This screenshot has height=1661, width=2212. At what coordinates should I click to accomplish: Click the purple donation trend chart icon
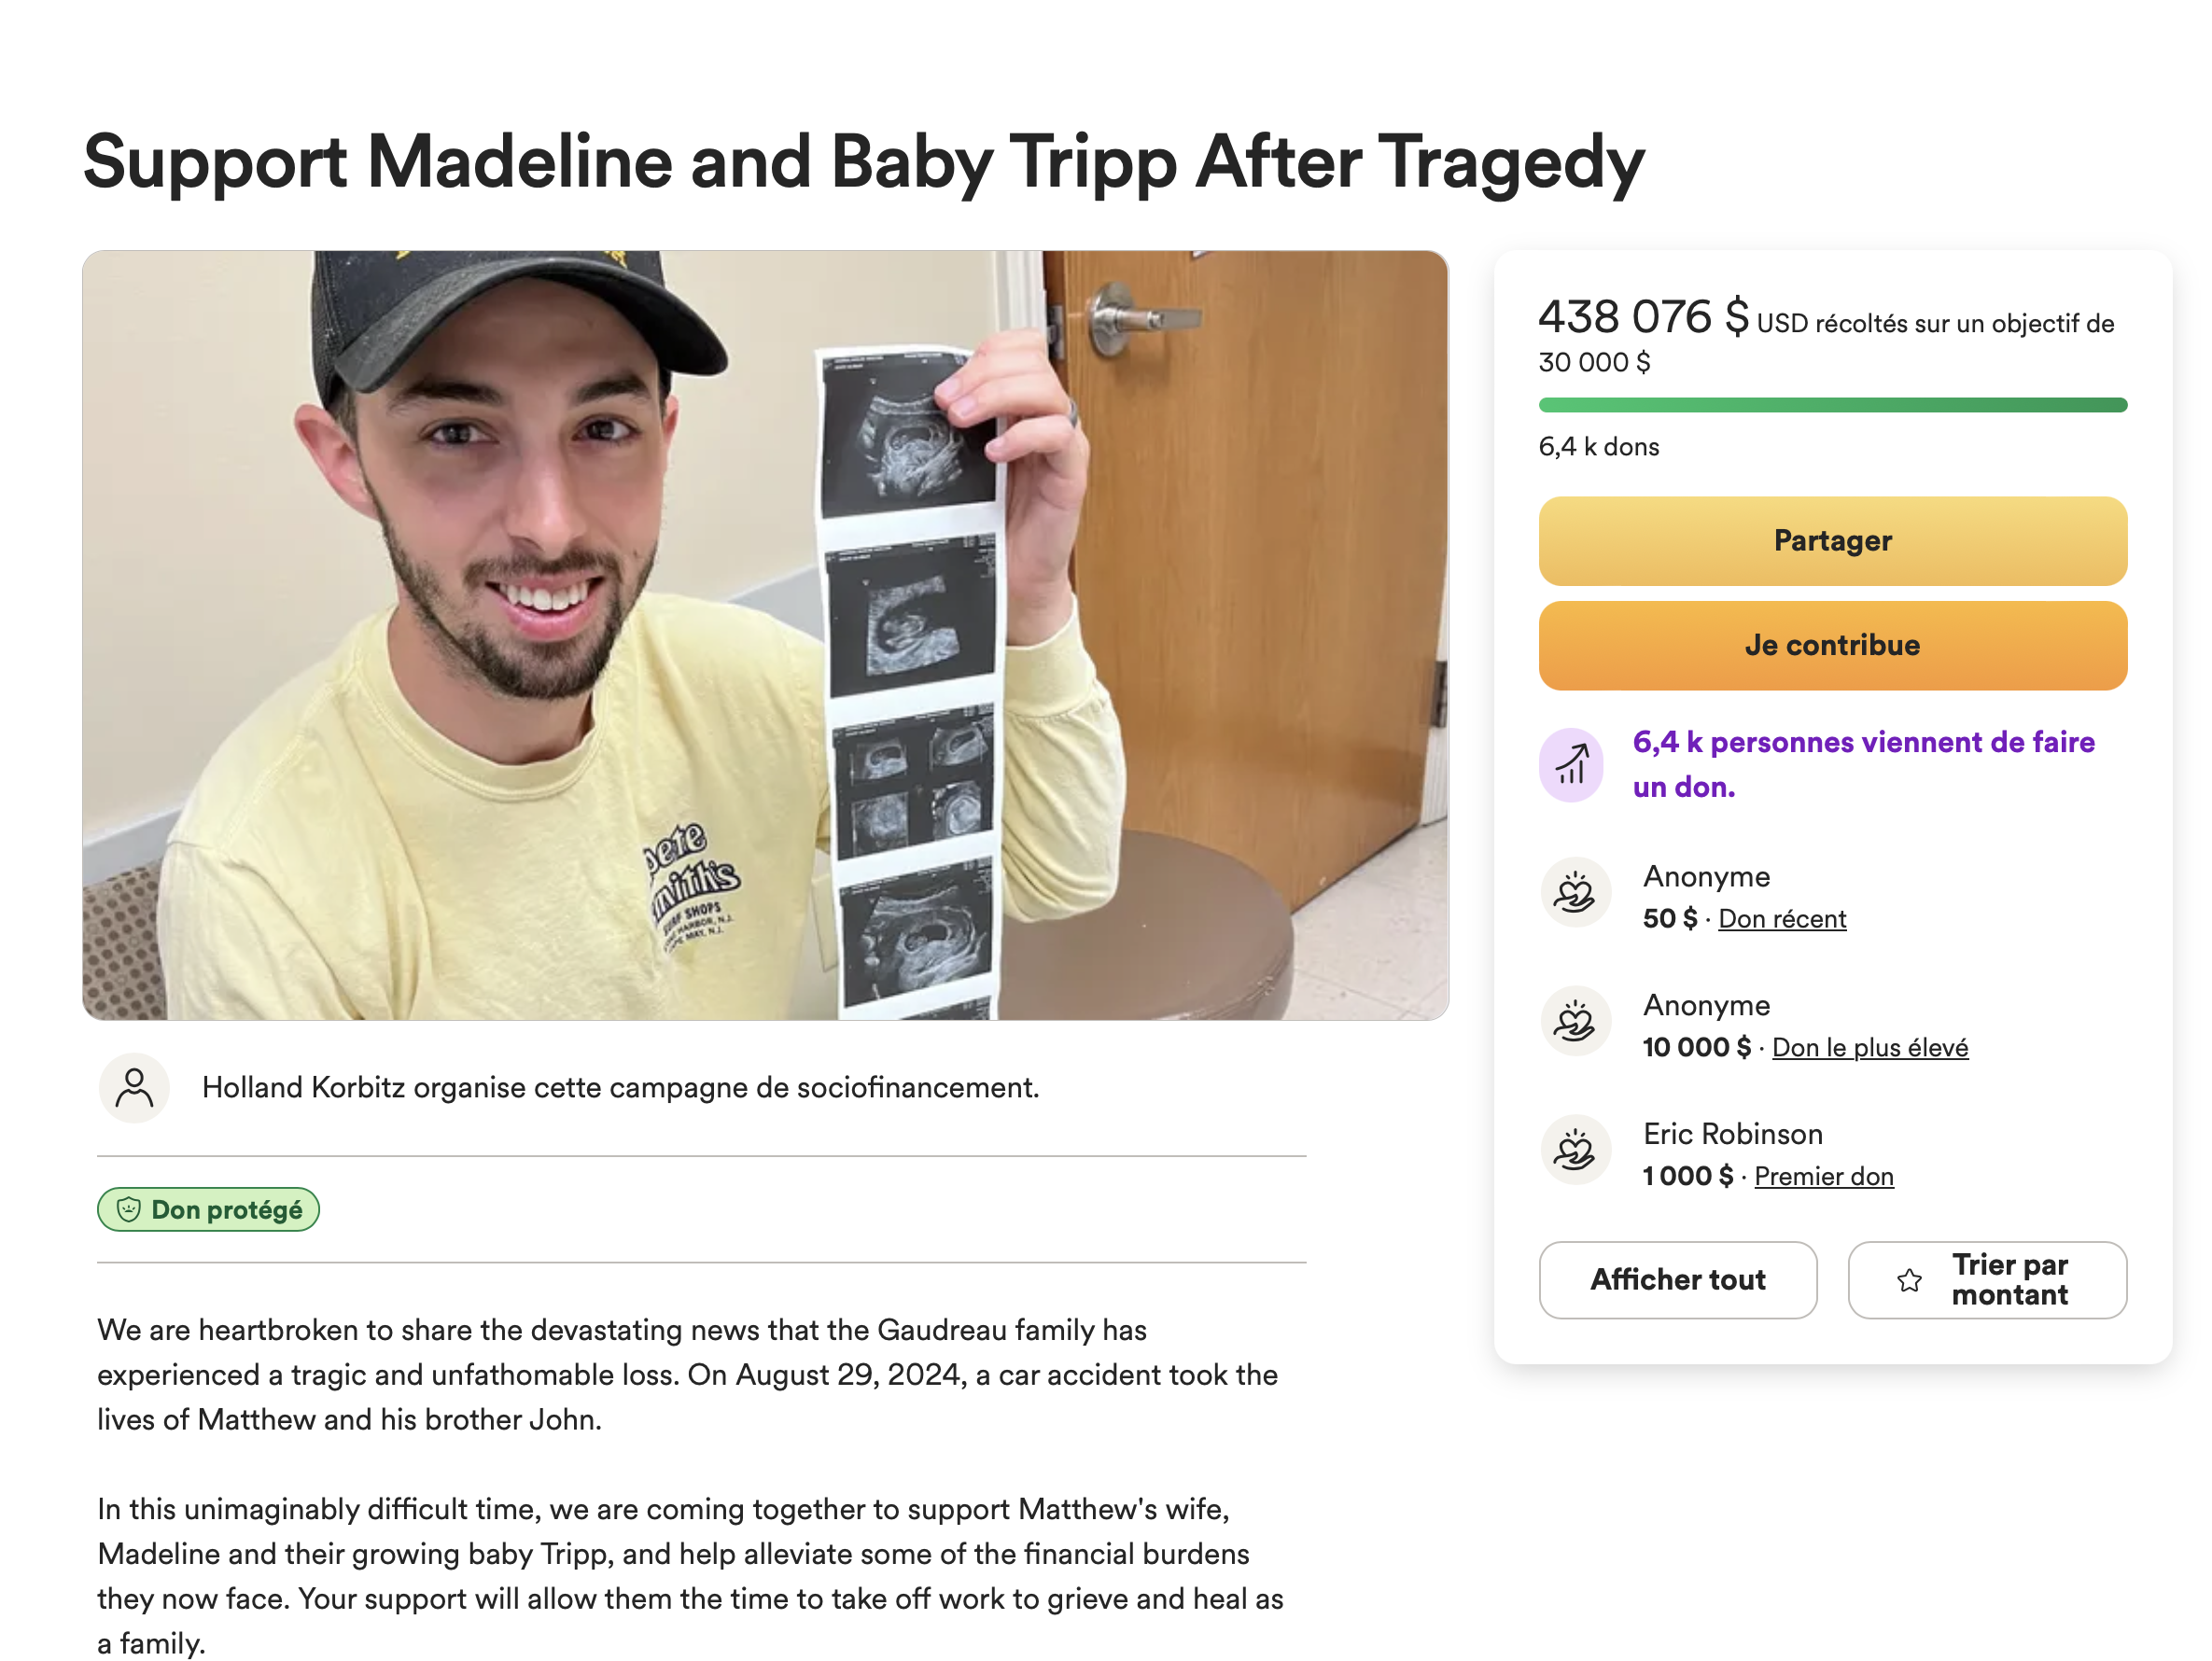tap(1573, 764)
